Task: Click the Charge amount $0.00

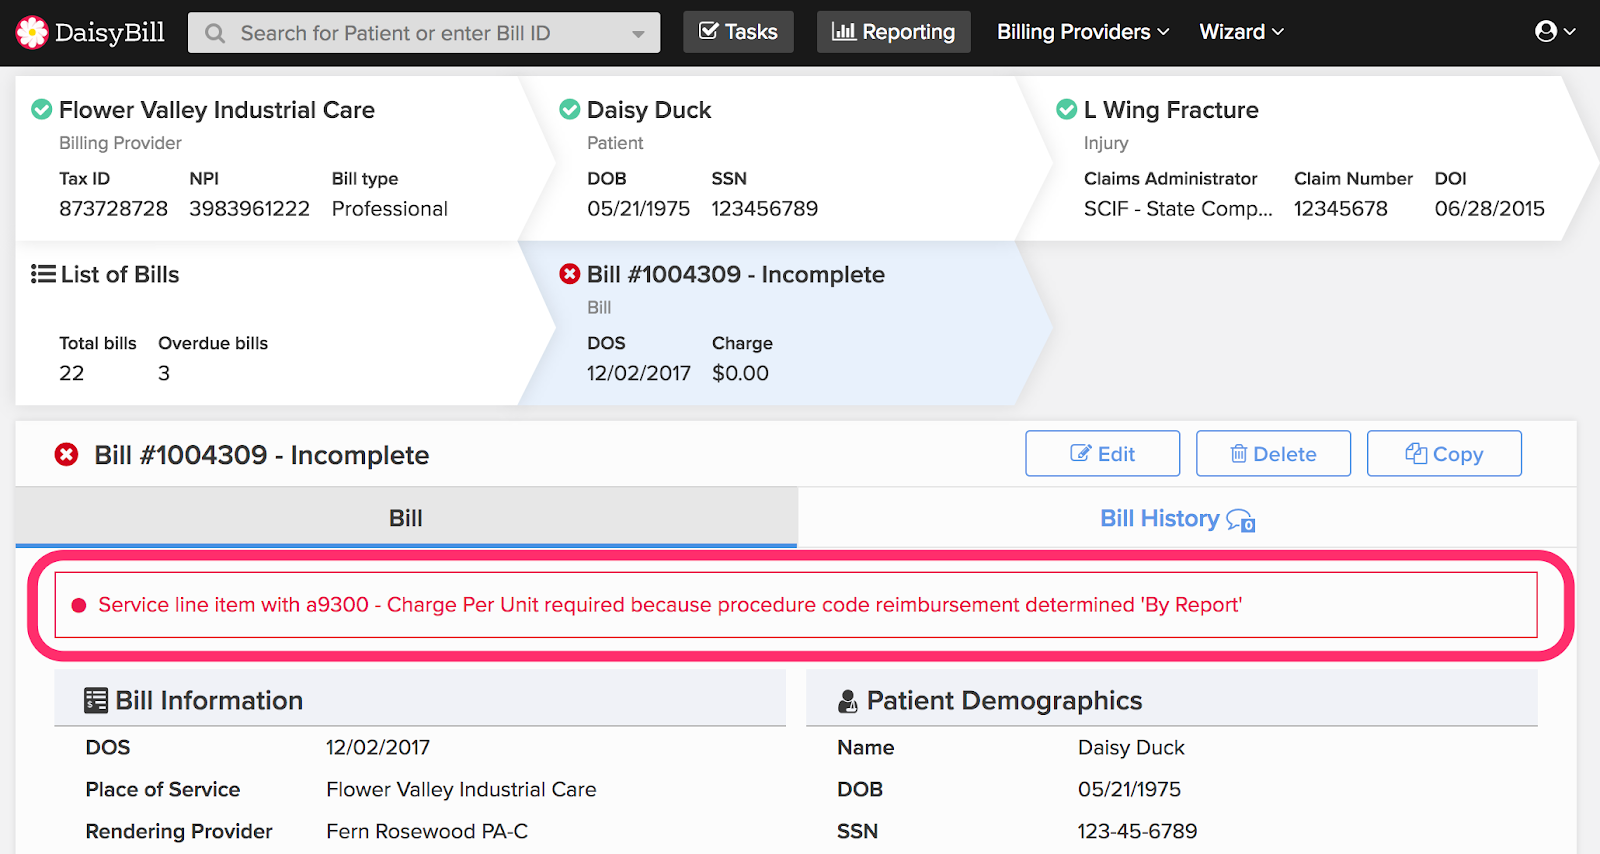Action: (x=741, y=373)
